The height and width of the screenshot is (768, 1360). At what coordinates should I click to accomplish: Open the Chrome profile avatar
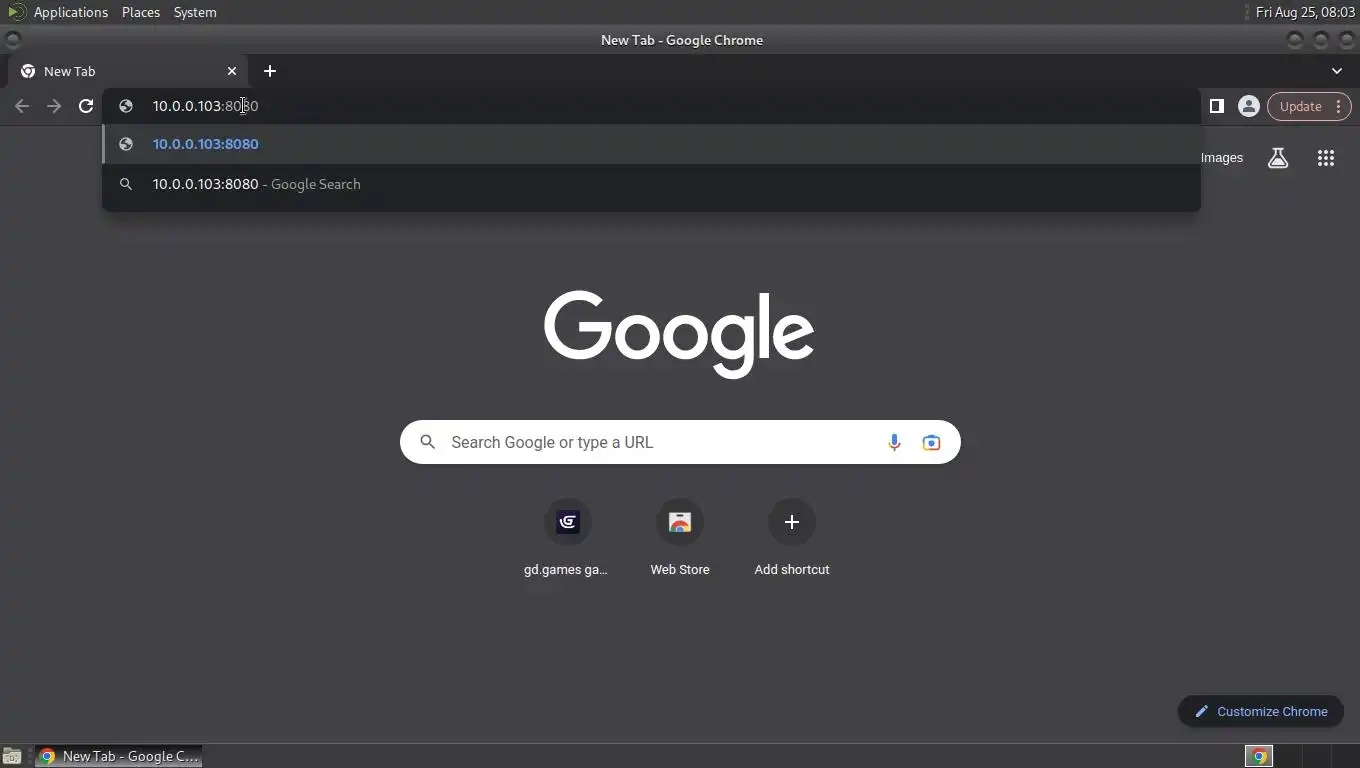coord(1248,106)
